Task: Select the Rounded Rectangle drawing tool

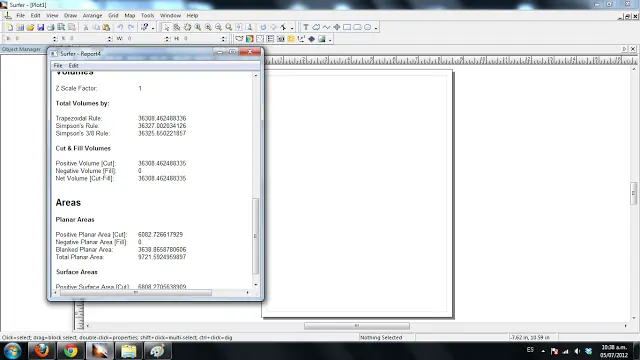Action: tap(357, 27)
